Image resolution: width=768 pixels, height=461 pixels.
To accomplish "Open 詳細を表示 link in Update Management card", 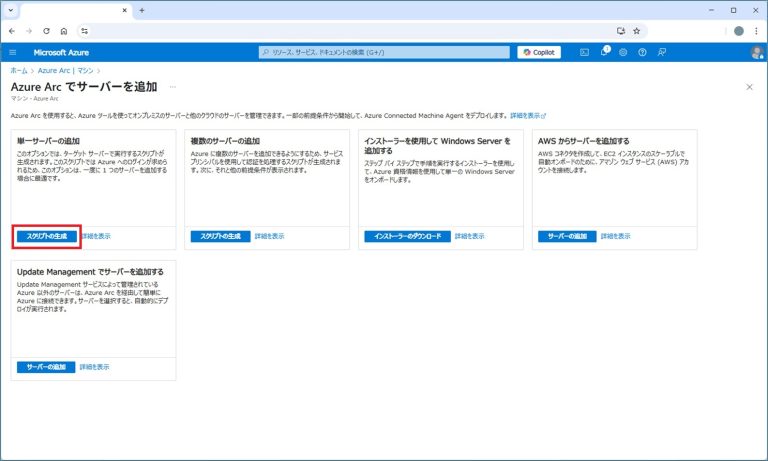I will pyautogui.click(x=95, y=367).
